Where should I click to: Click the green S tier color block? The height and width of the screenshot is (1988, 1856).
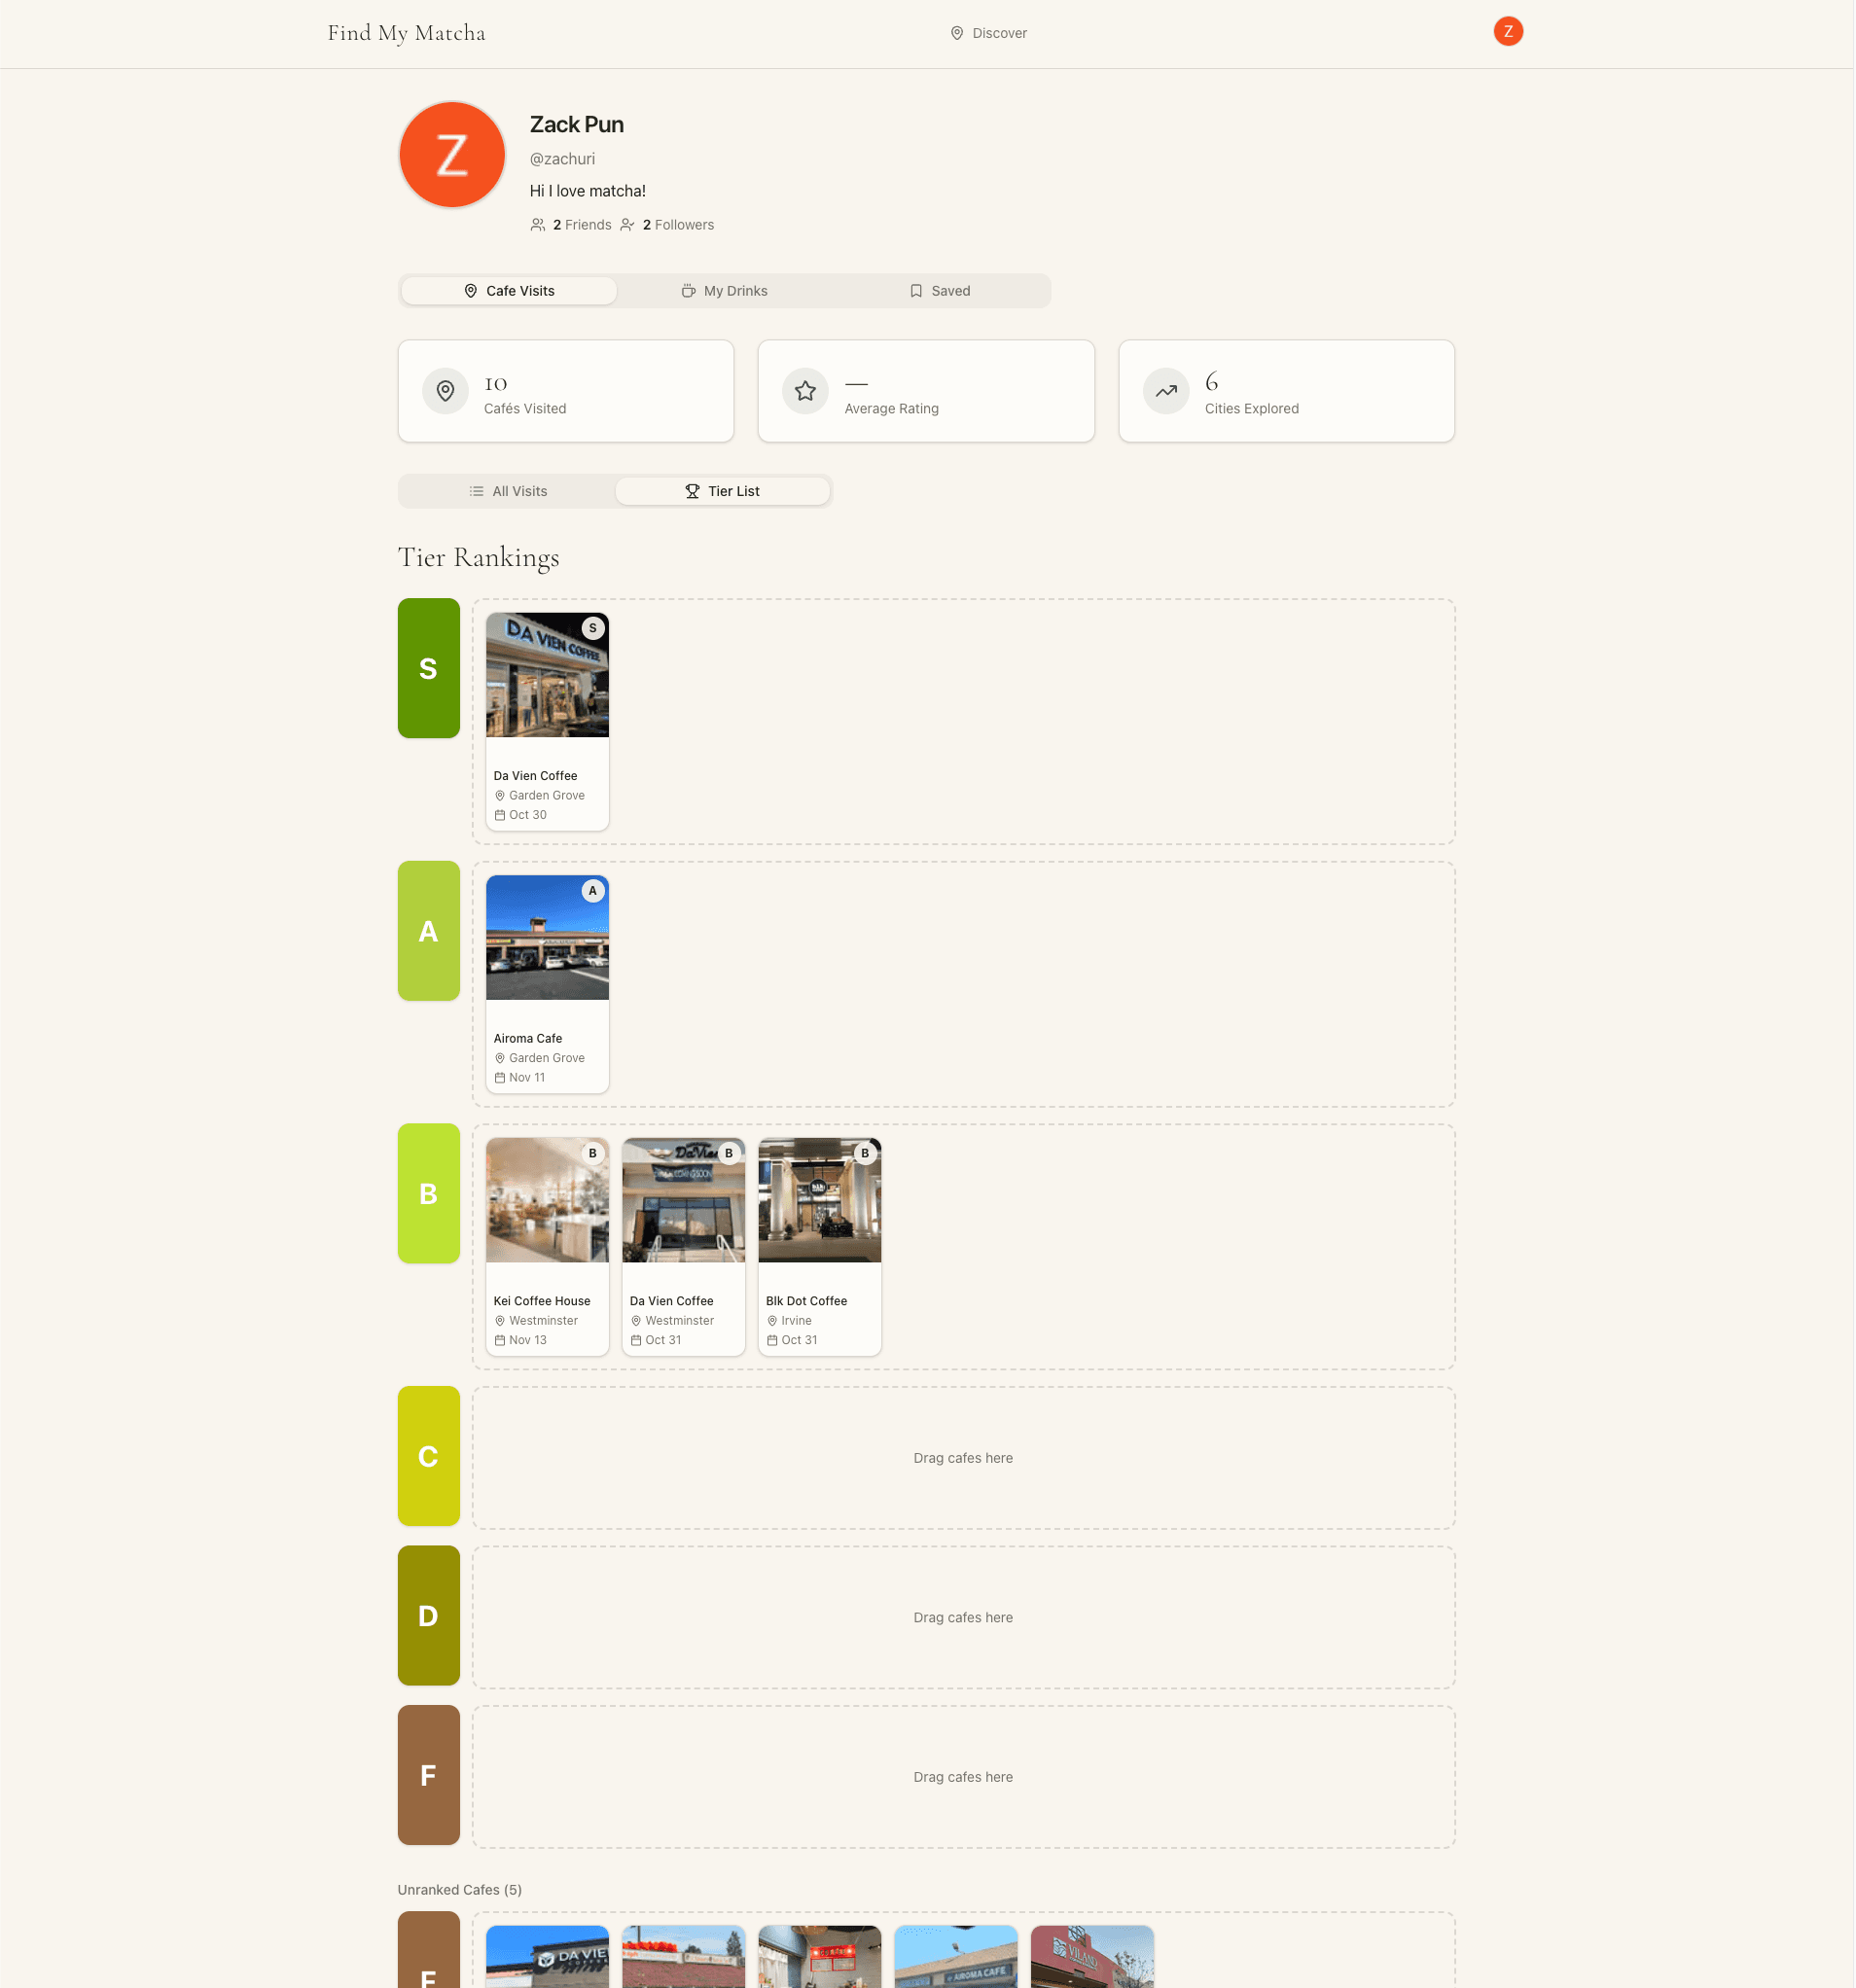[428, 668]
